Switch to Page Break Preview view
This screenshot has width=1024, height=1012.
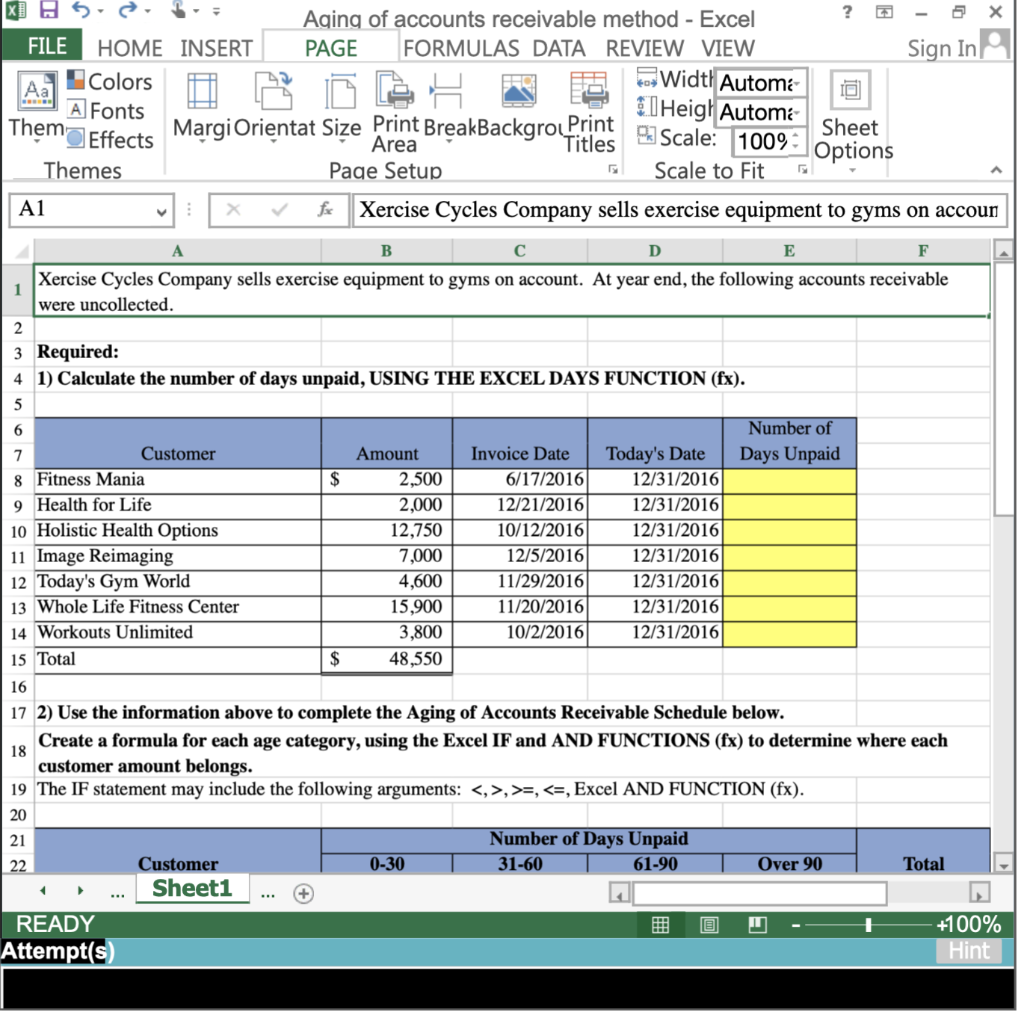point(757,924)
